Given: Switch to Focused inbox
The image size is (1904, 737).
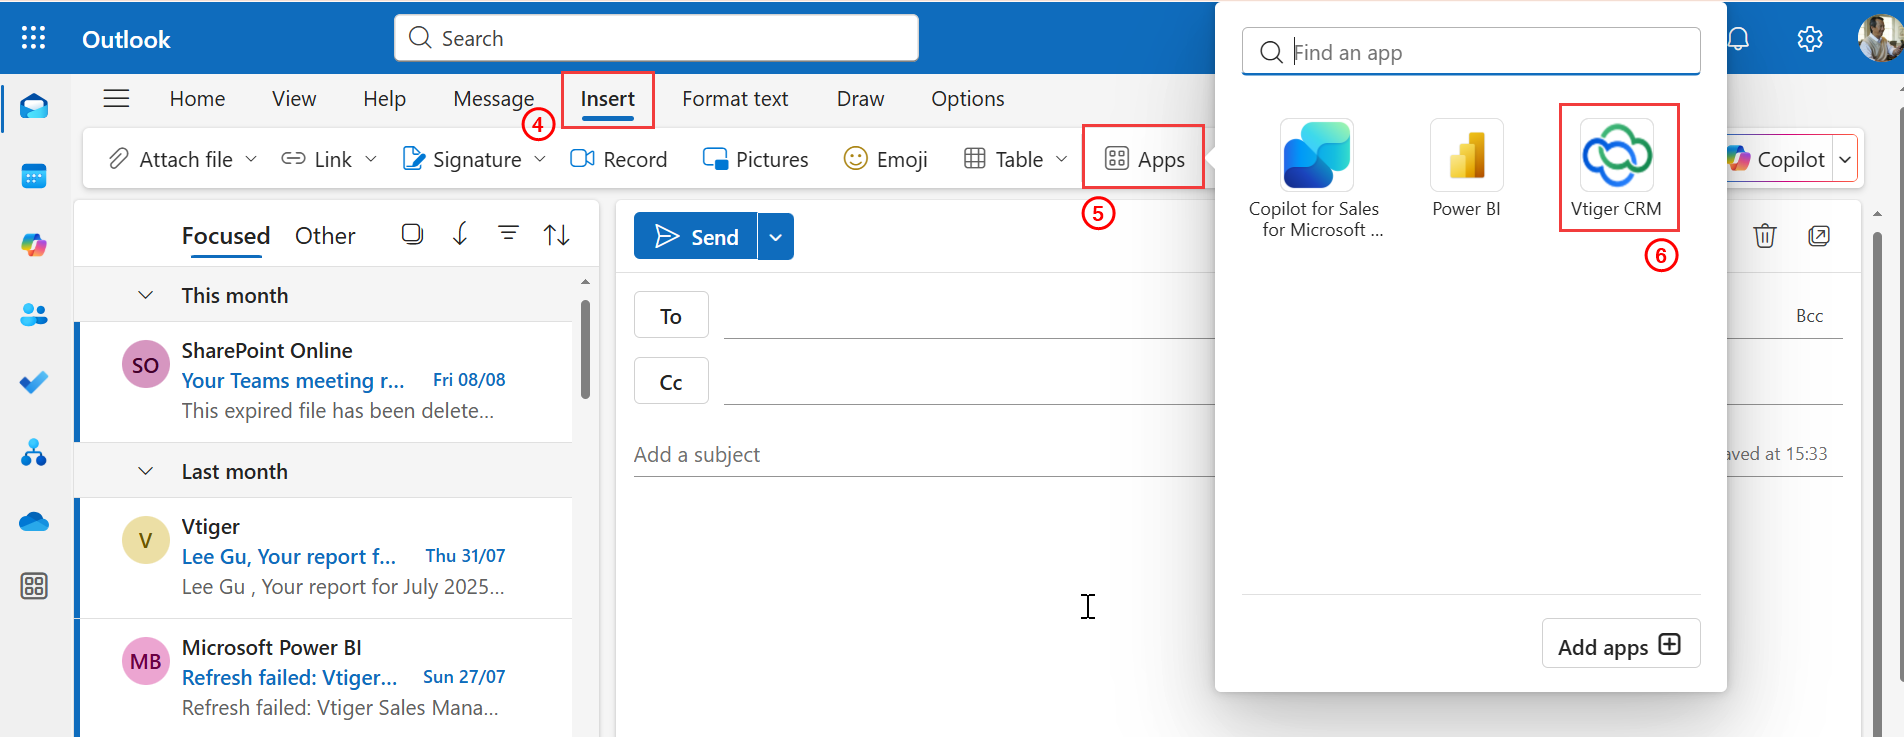Looking at the screenshot, I should tap(226, 236).
